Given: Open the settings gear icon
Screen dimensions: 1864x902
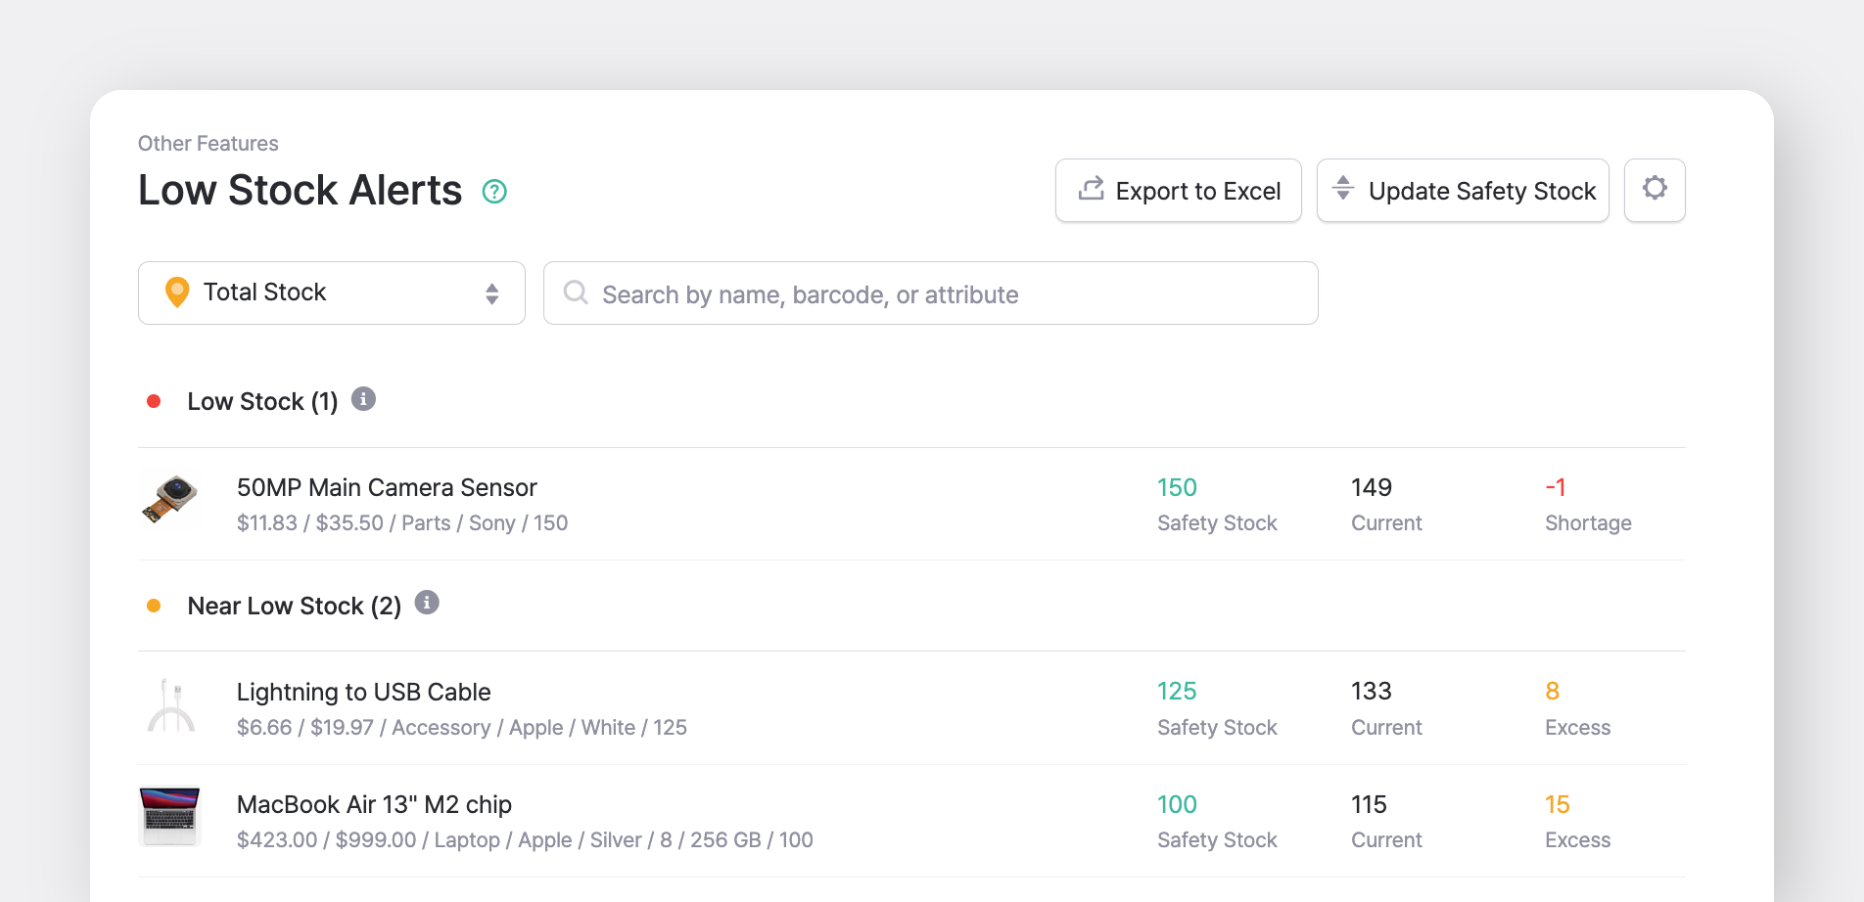Looking at the screenshot, I should pos(1654,190).
